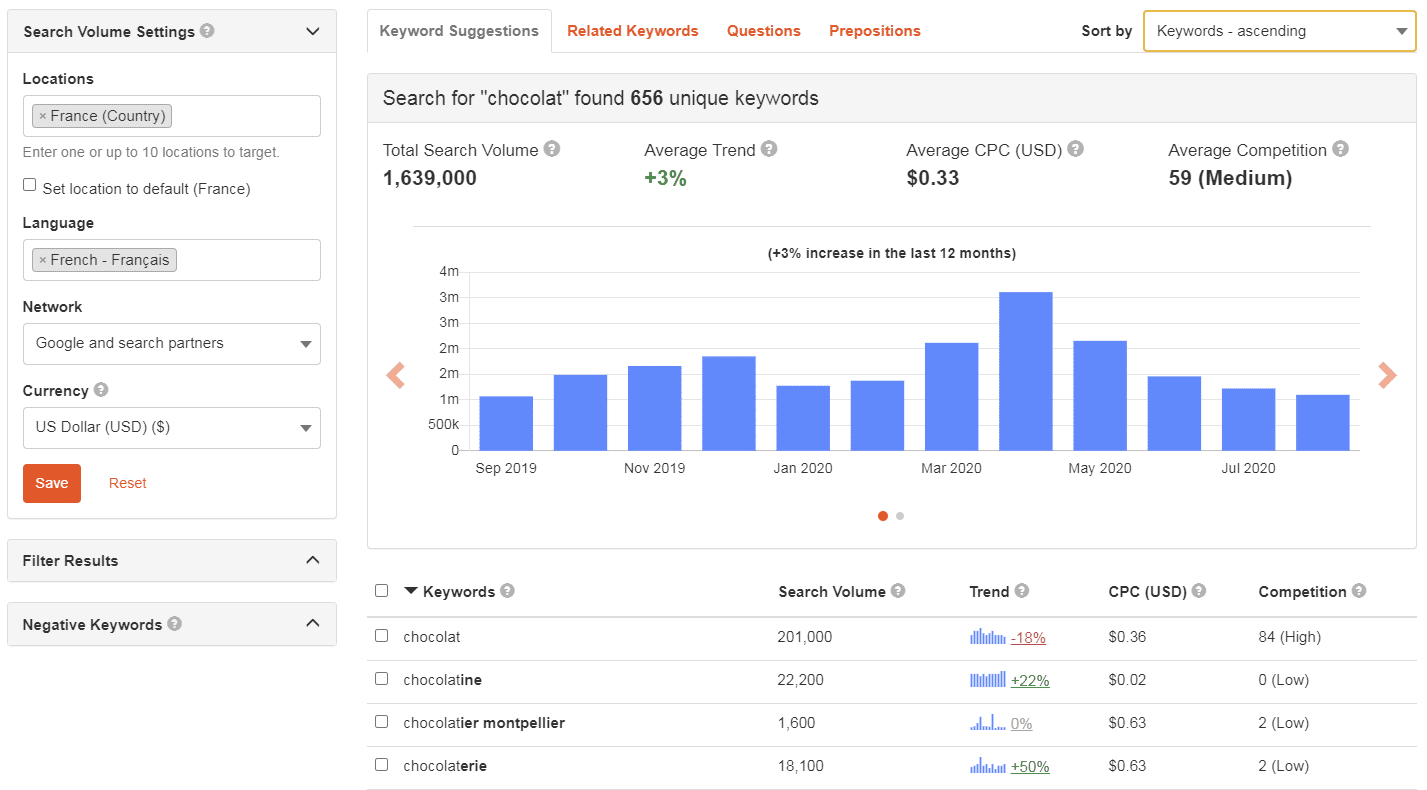Click help icon beside Average CPC (USD)
The height and width of the screenshot is (790, 1427).
point(1076,149)
